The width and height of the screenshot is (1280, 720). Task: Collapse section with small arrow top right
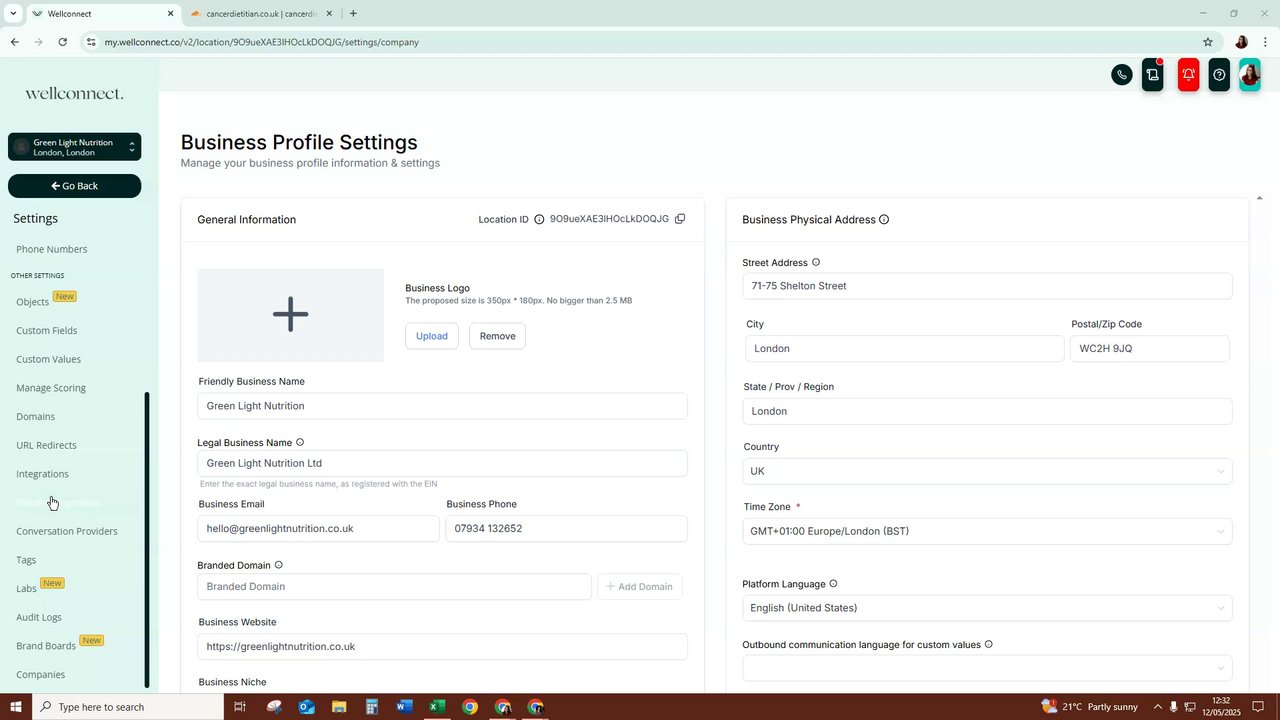[1259, 198]
